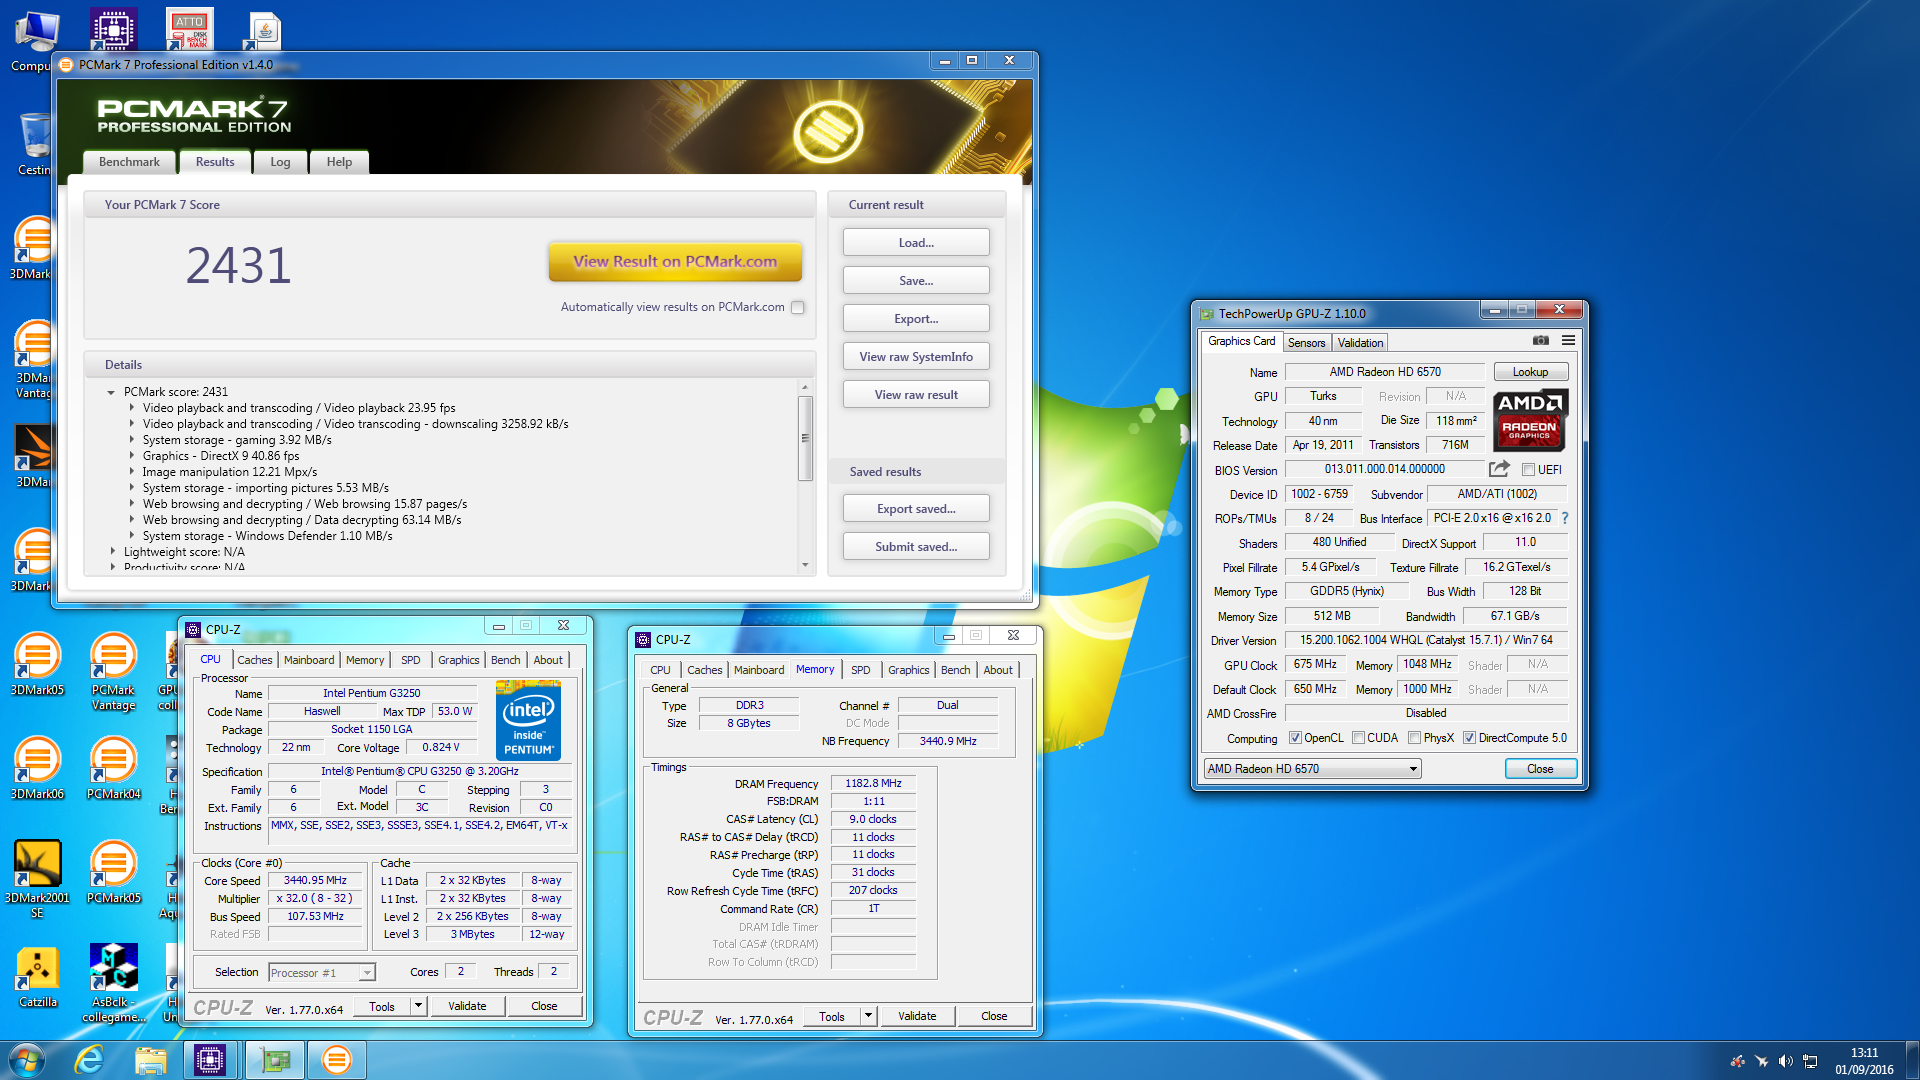Click the Show desktop strip on taskbar
The width and height of the screenshot is (1920, 1080).
pyautogui.click(x=1913, y=1060)
